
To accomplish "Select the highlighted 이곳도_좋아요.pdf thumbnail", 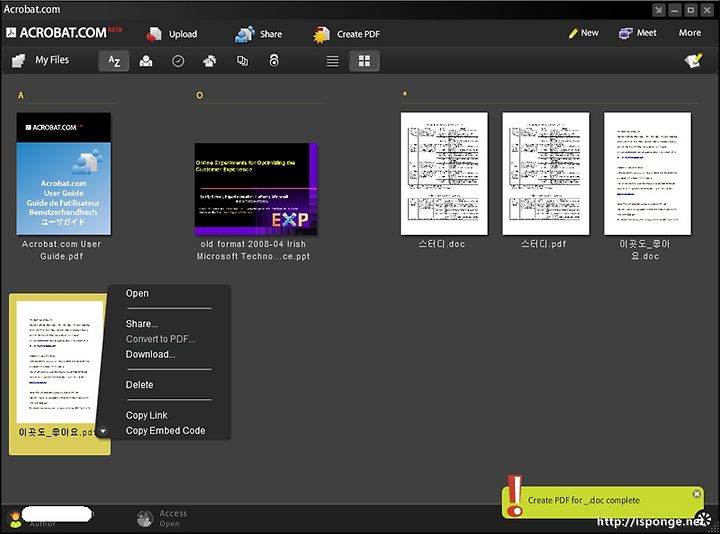I will [58, 362].
